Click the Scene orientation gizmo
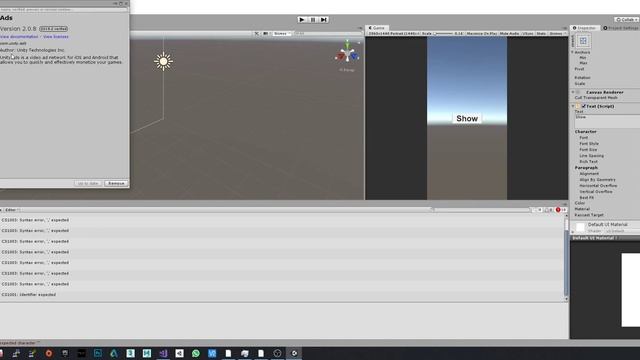The image size is (640, 360). (347, 53)
